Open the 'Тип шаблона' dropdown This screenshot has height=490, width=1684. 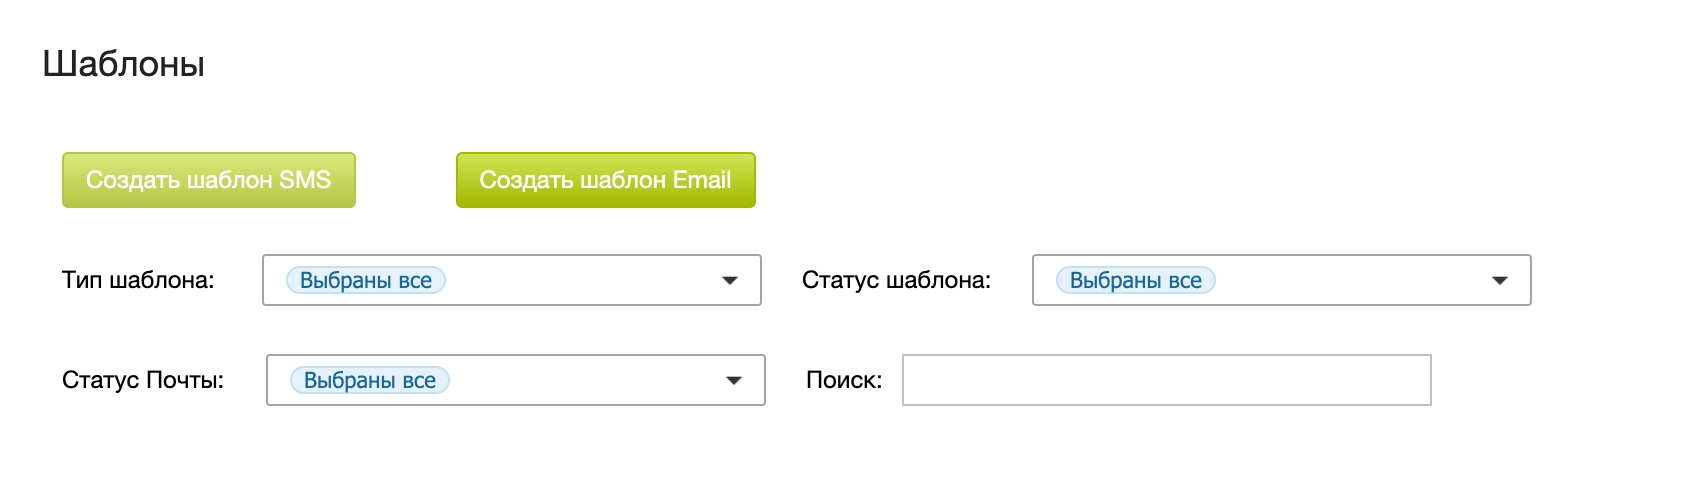coord(511,280)
